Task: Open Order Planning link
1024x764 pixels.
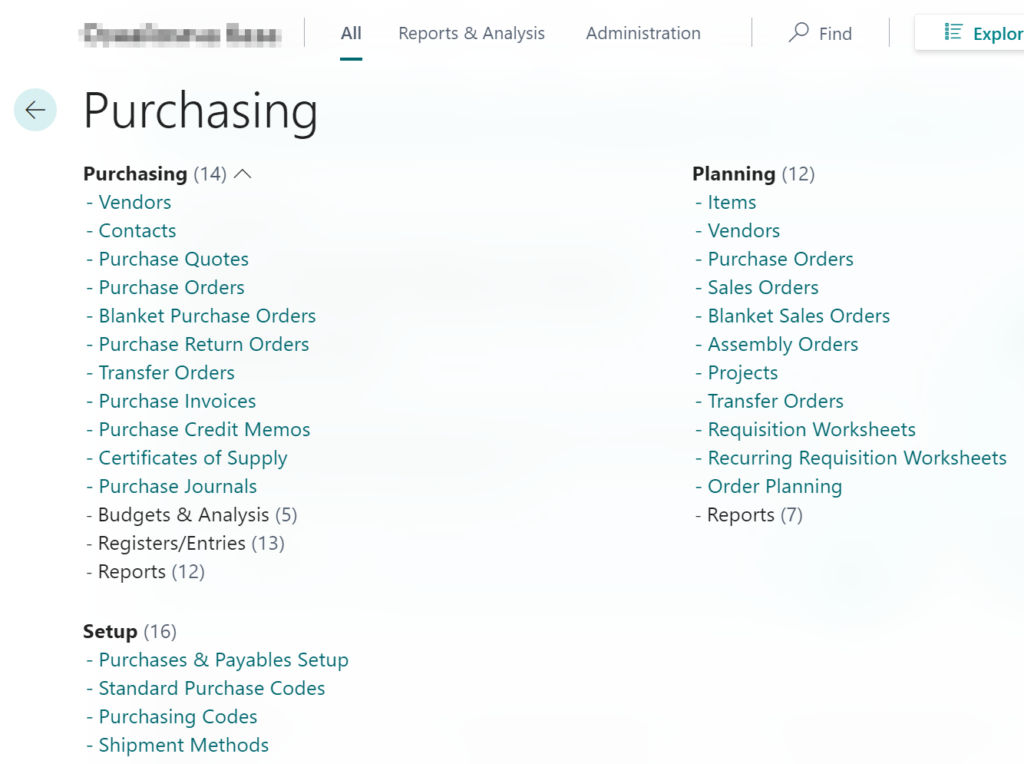Action: tap(775, 487)
